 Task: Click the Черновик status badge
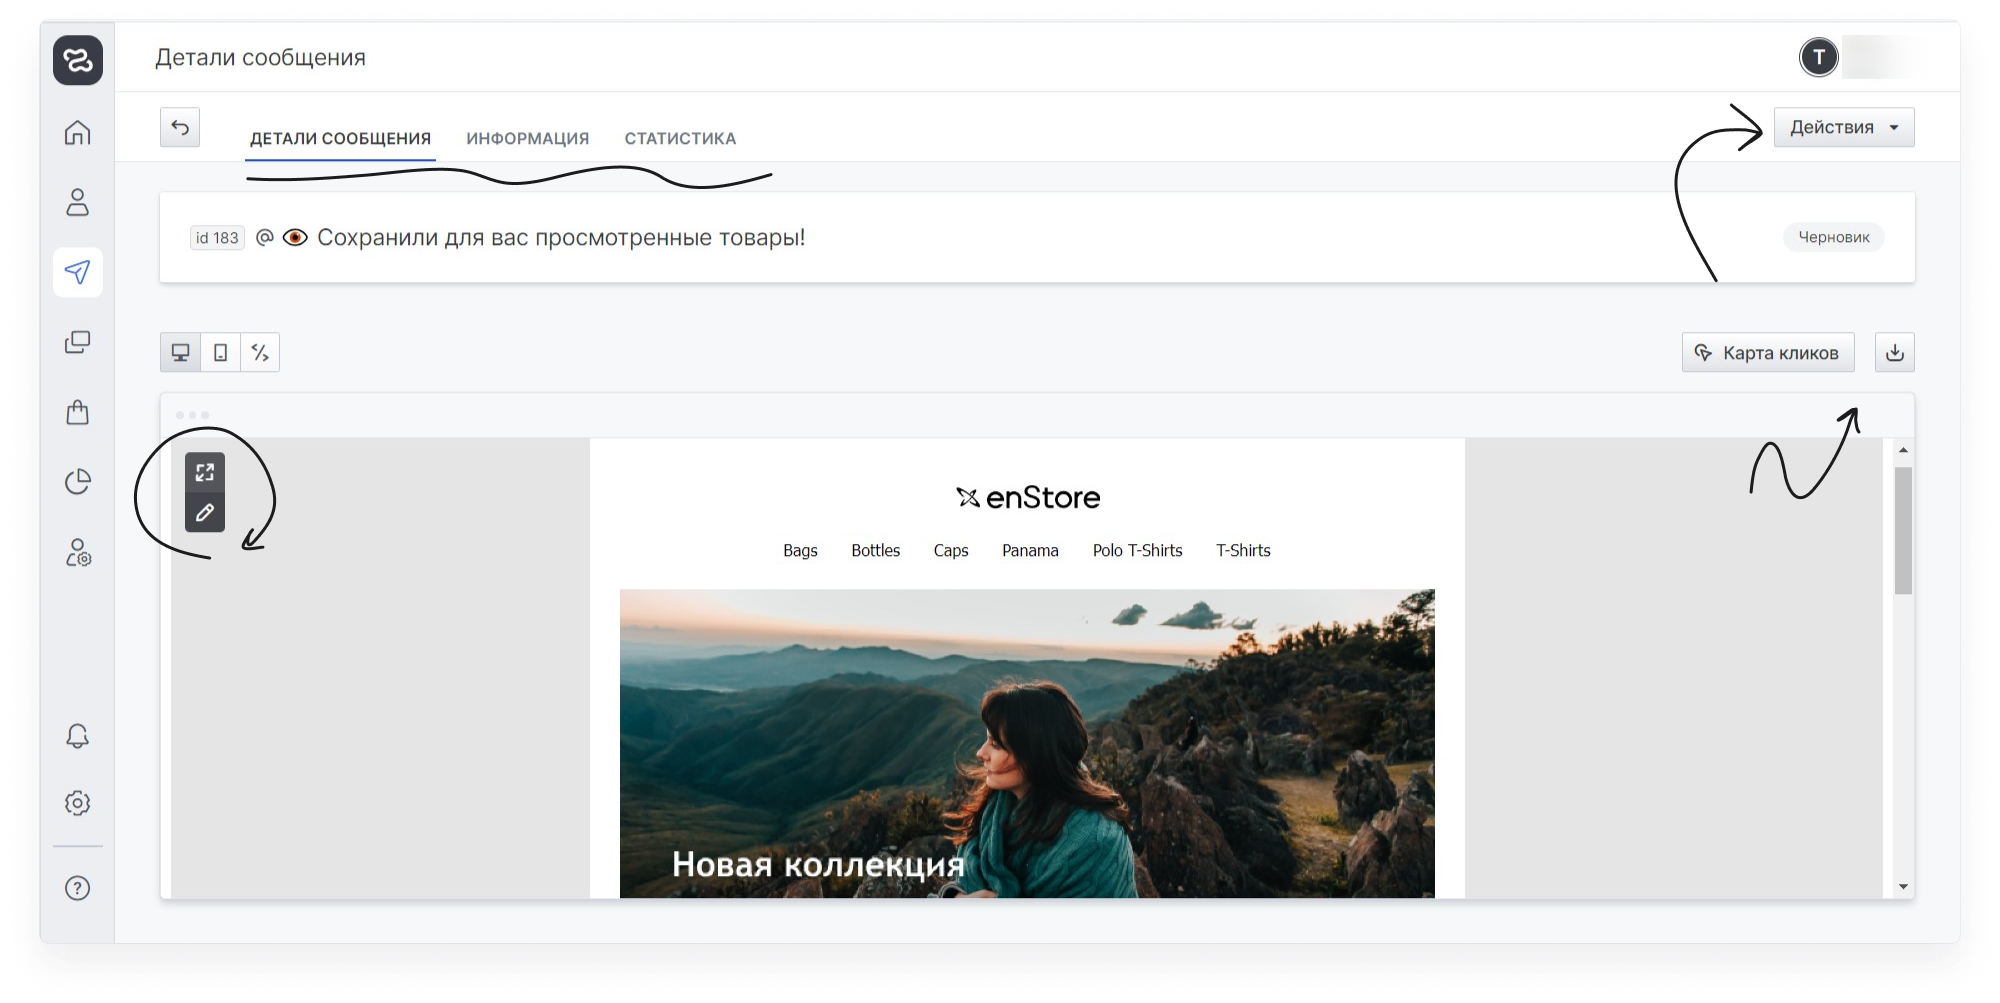pos(1834,237)
